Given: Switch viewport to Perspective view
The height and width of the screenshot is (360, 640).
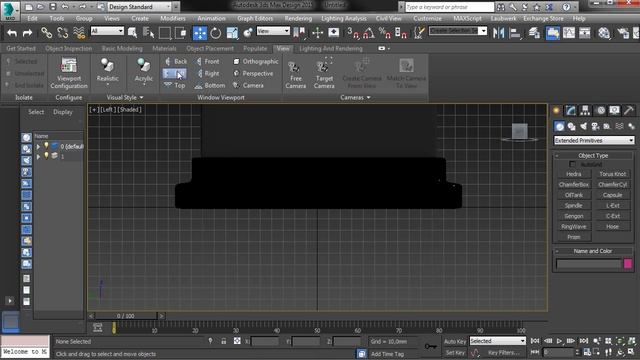Looking at the screenshot, I should 253,73.
